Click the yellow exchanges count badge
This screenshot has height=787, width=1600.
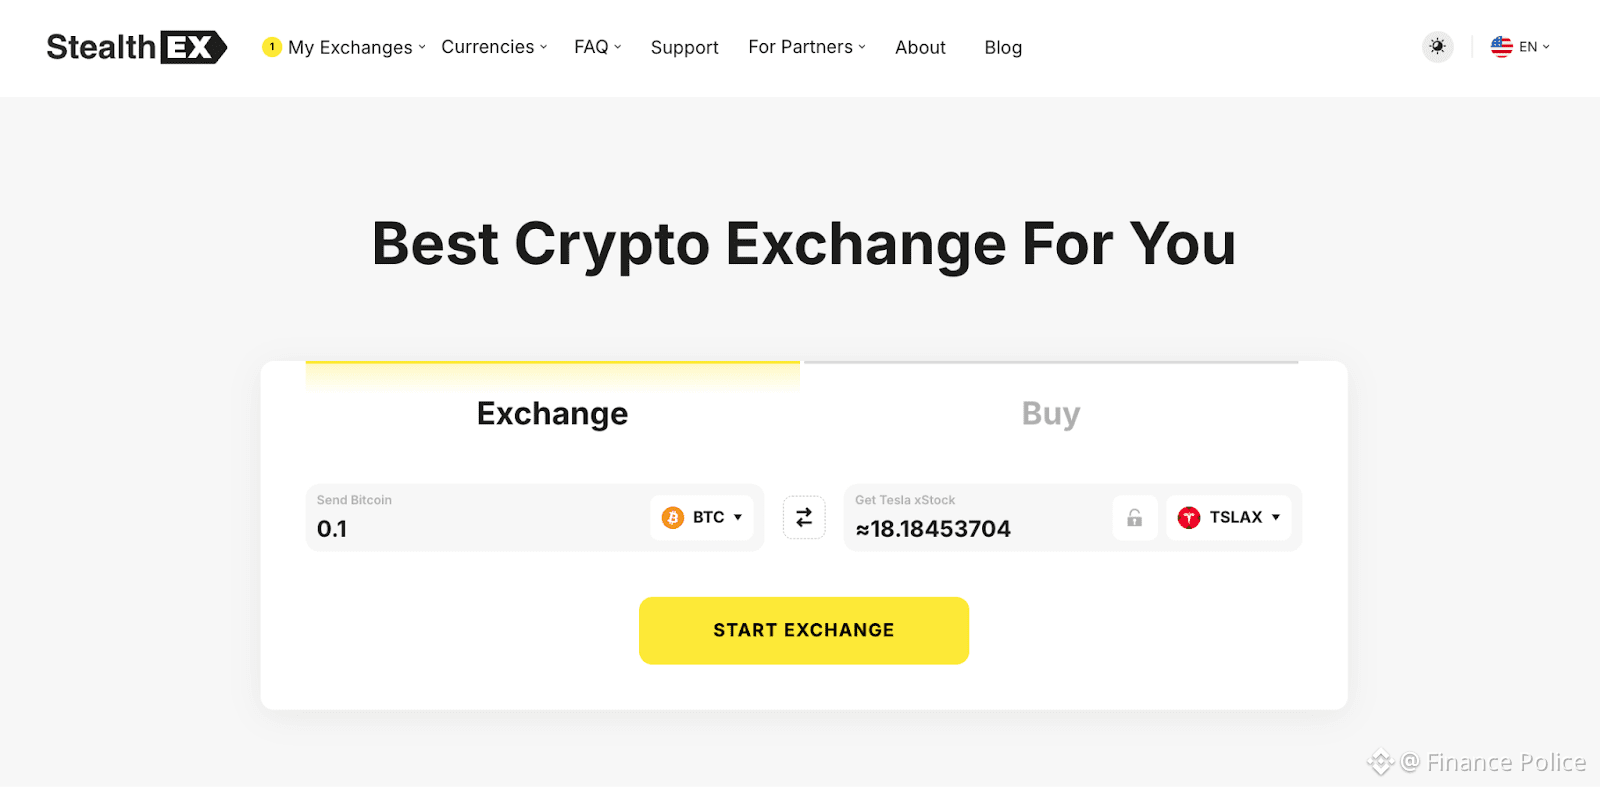271,47
